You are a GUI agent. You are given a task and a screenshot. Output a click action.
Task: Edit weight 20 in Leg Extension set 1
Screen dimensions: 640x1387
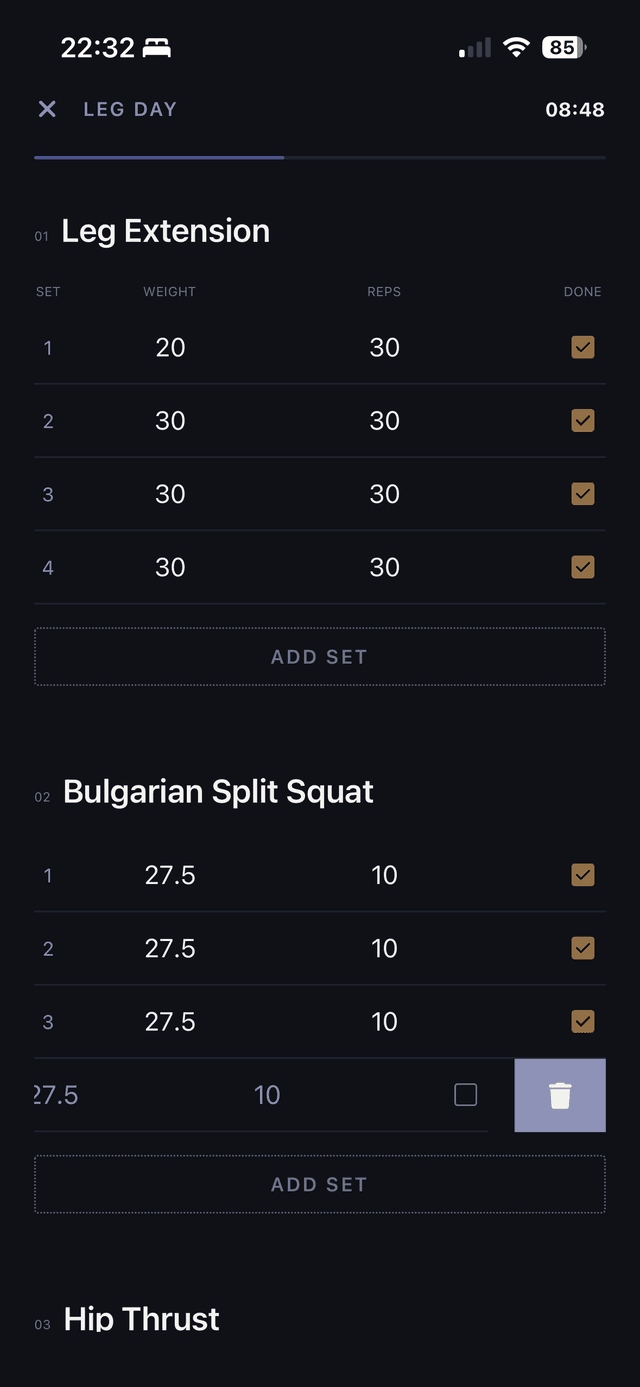[x=170, y=347]
